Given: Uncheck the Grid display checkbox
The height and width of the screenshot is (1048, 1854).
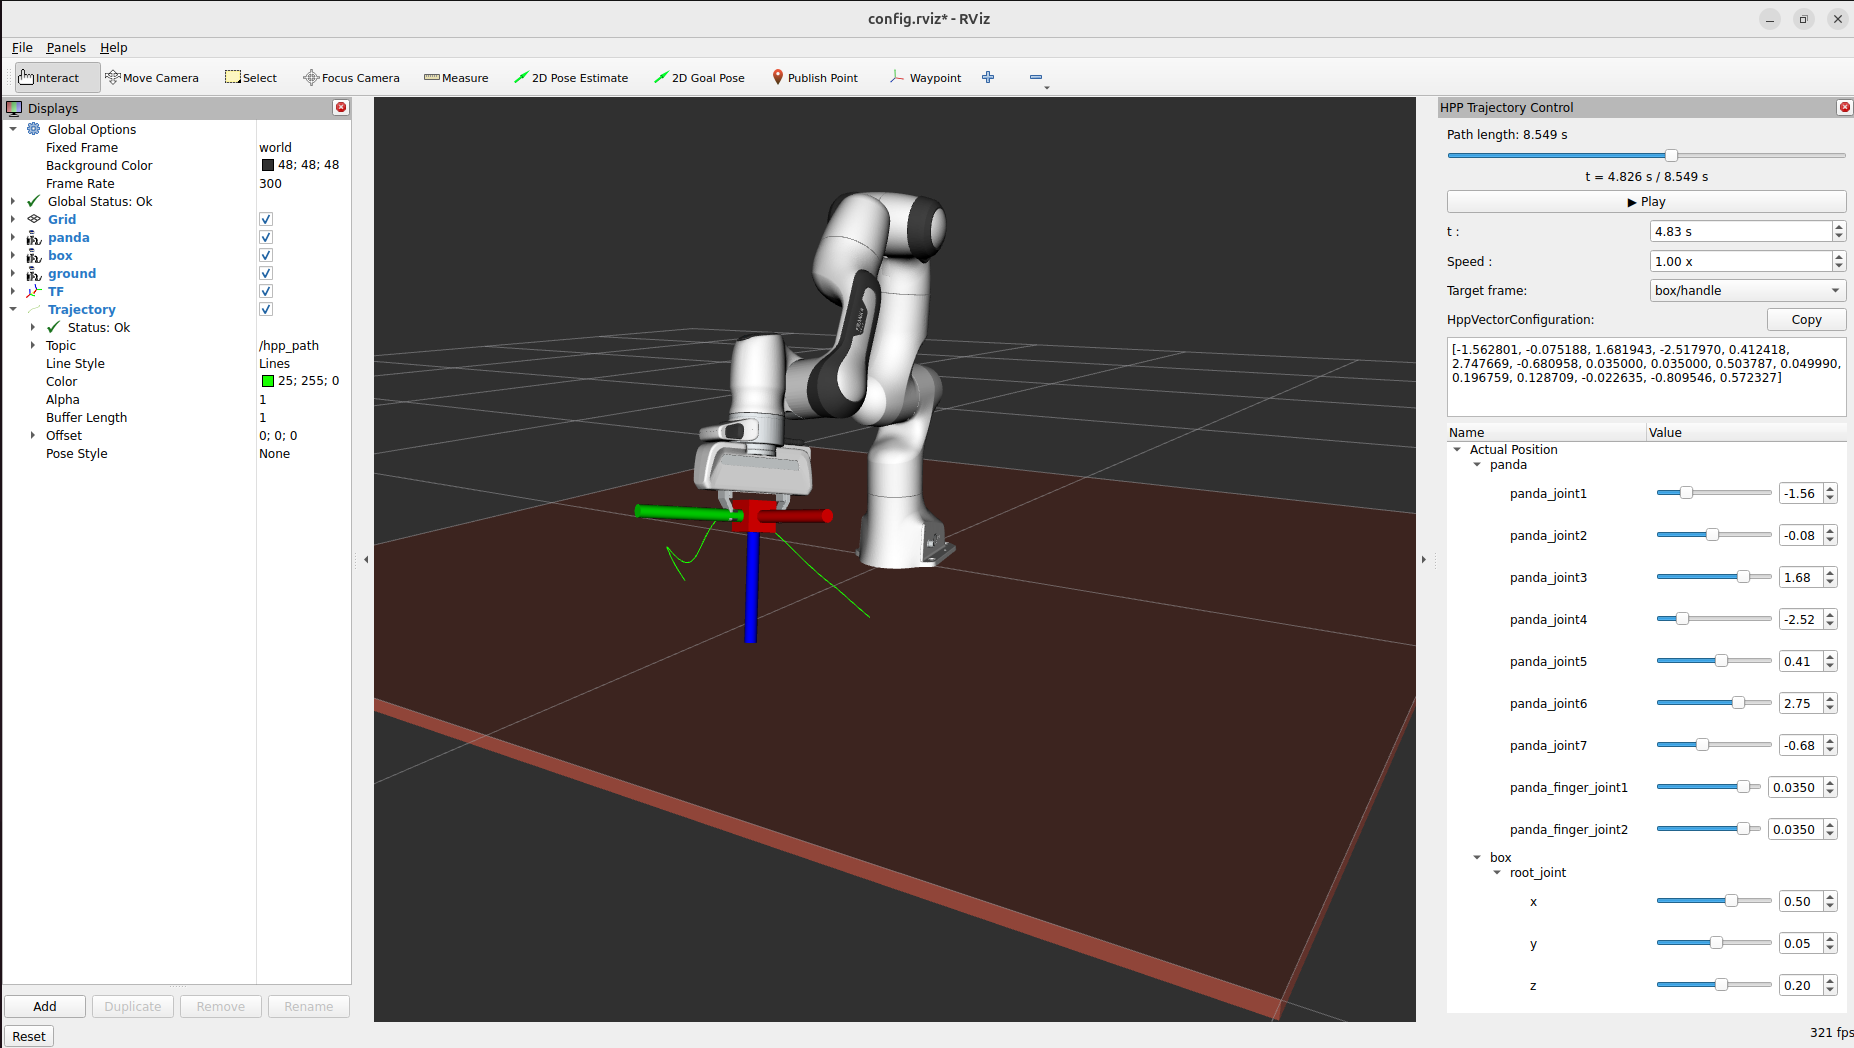Looking at the screenshot, I should (x=266, y=219).
